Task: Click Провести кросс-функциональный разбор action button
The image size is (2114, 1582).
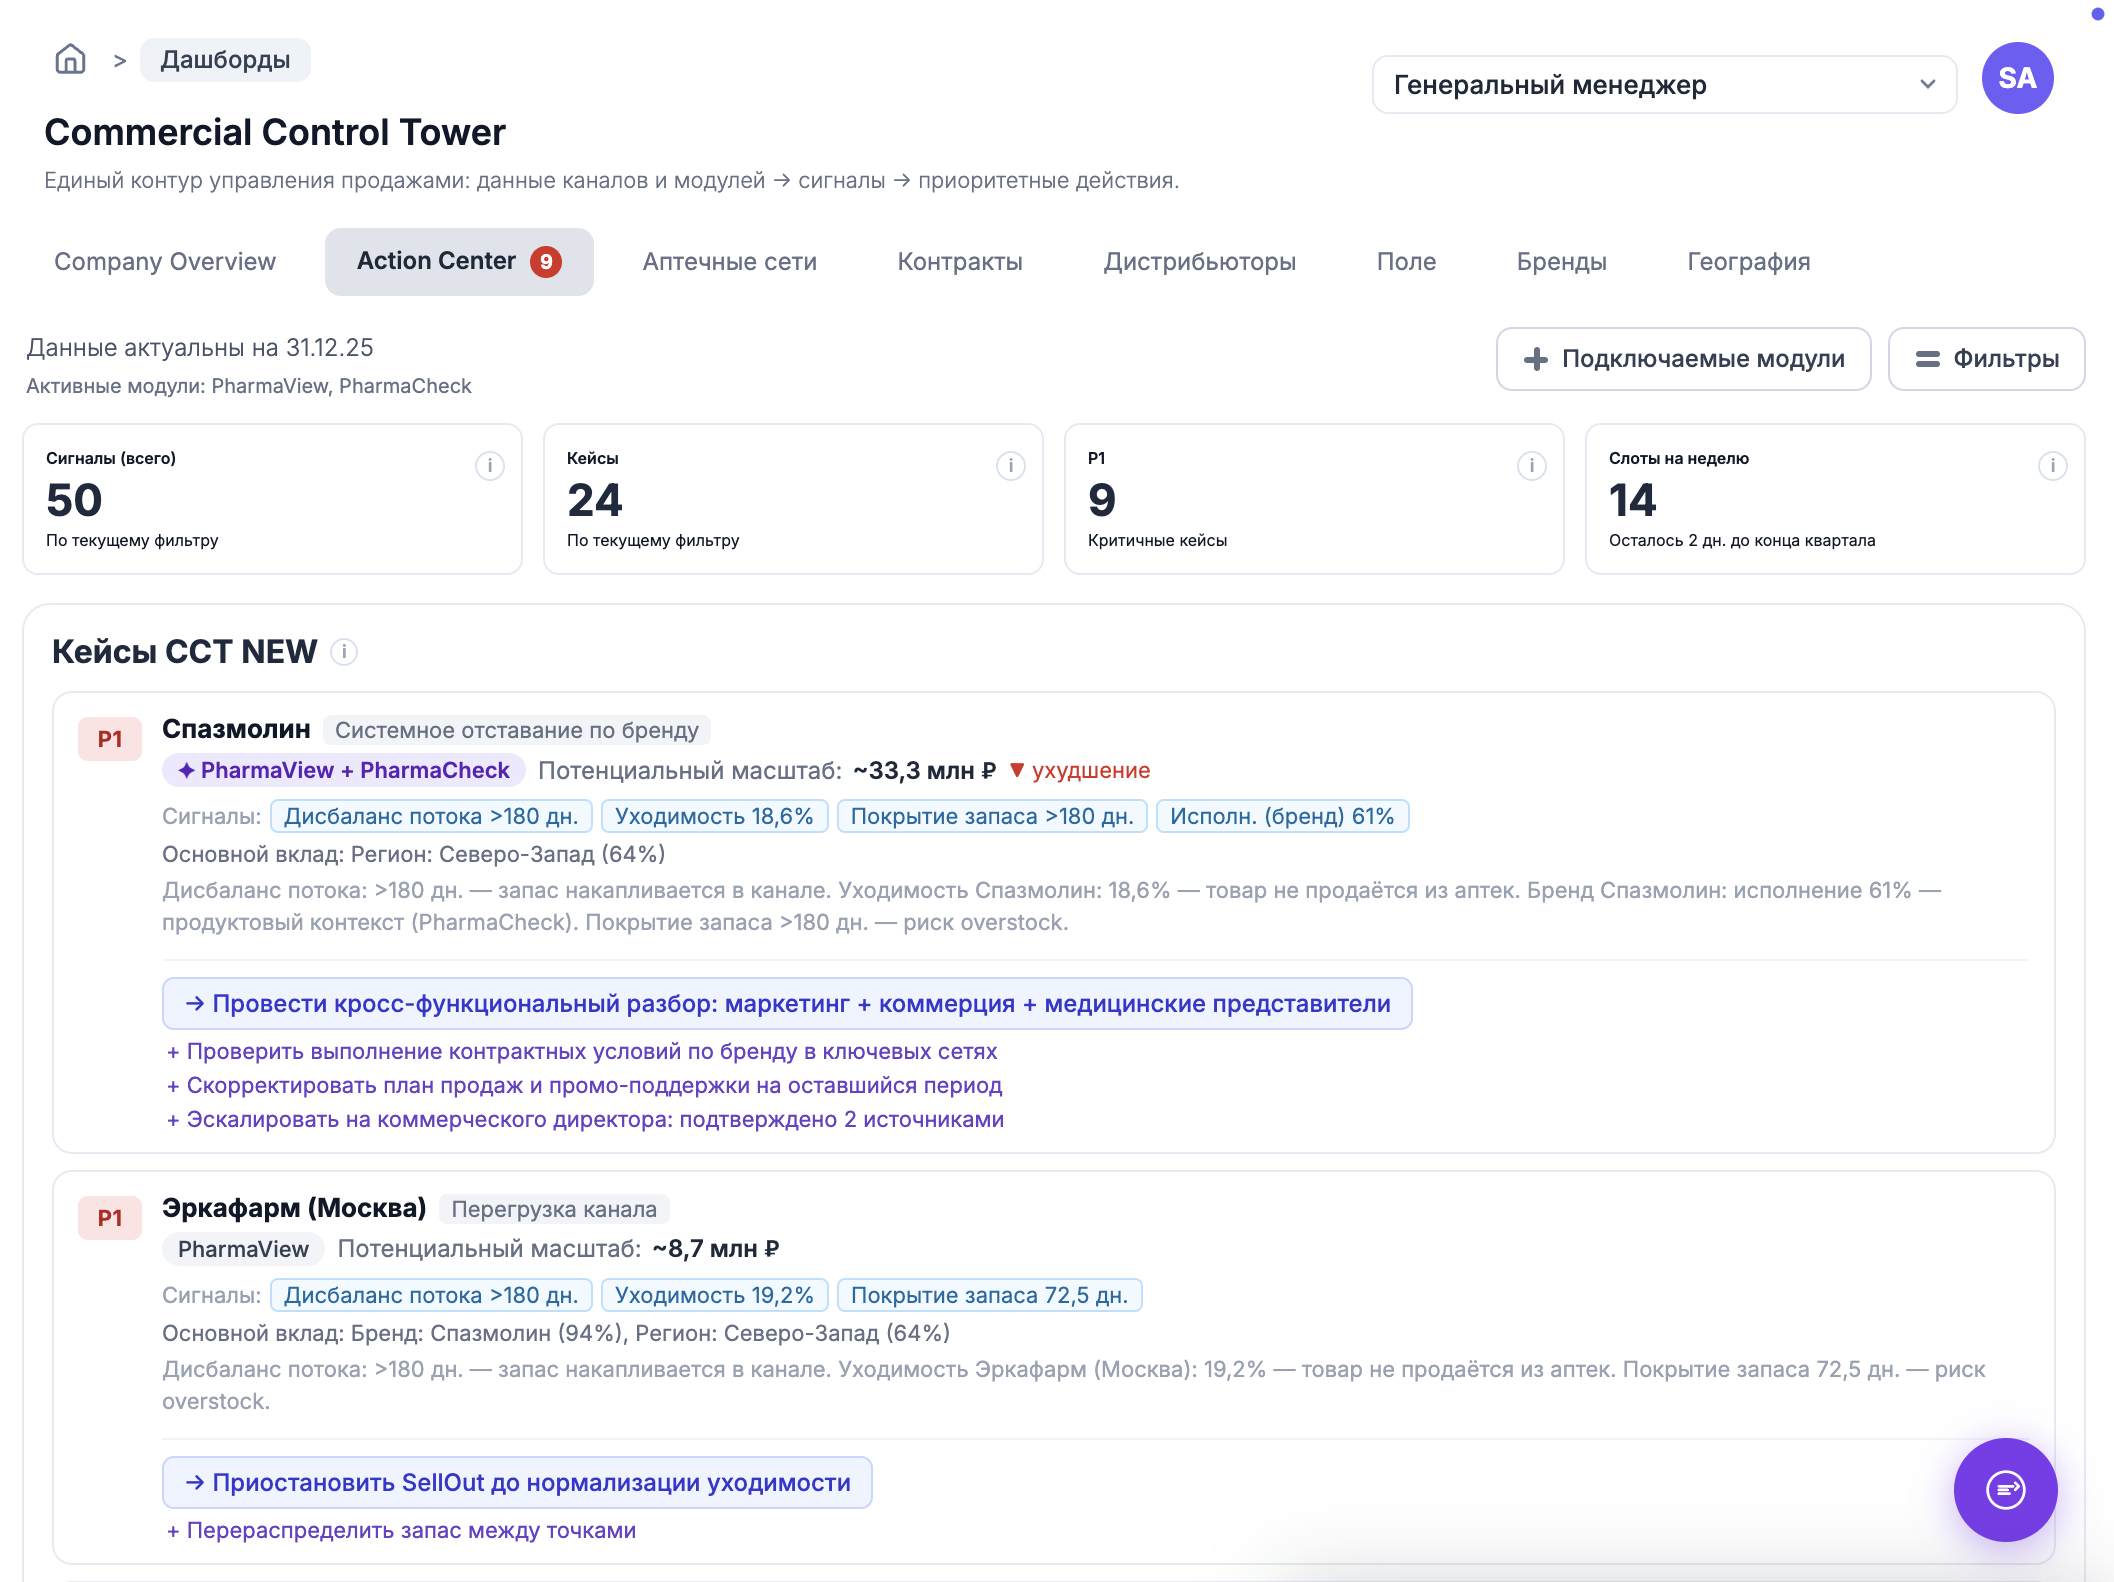Action: [x=787, y=1004]
